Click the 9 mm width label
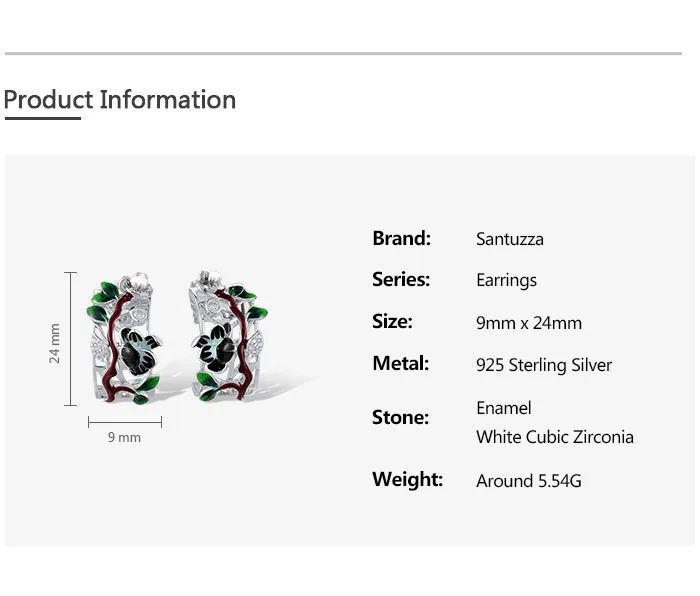The width and height of the screenshot is (700, 596). point(124,437)
